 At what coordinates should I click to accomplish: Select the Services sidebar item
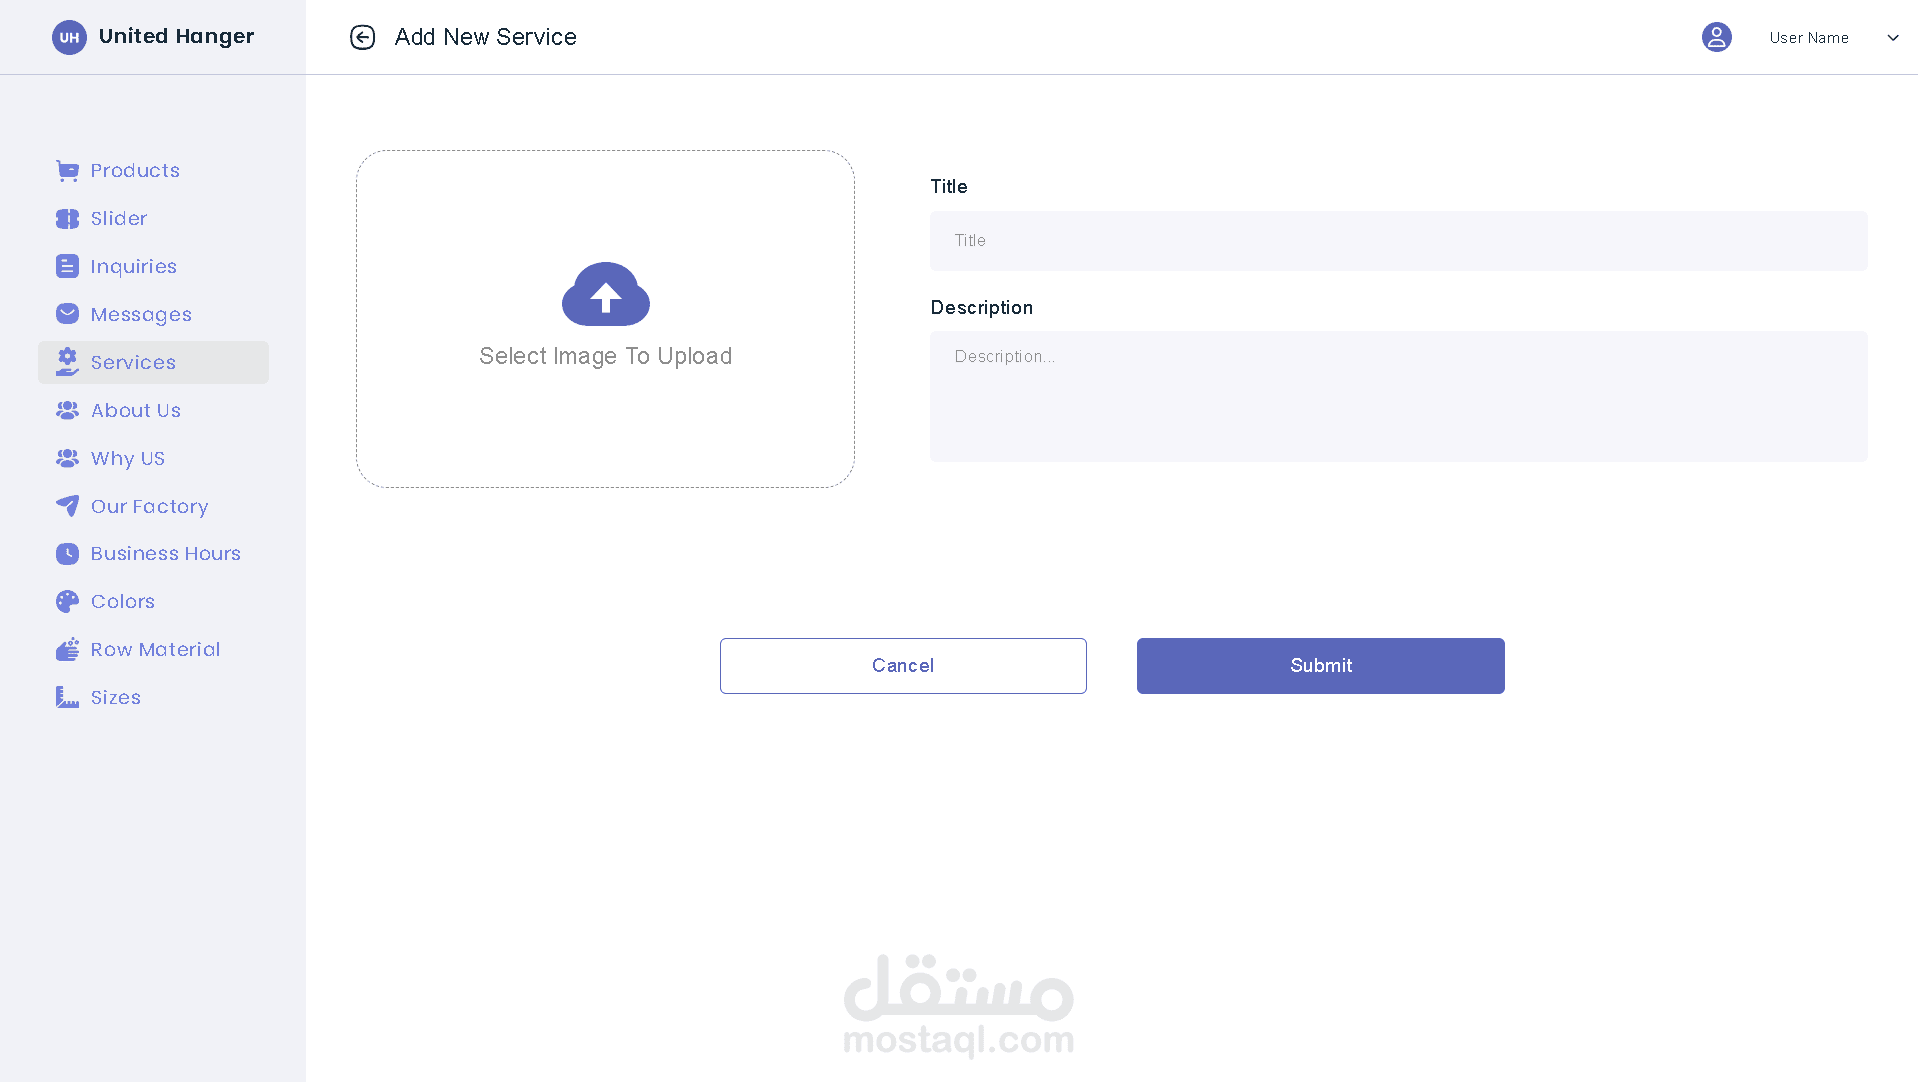pos(153,362)
